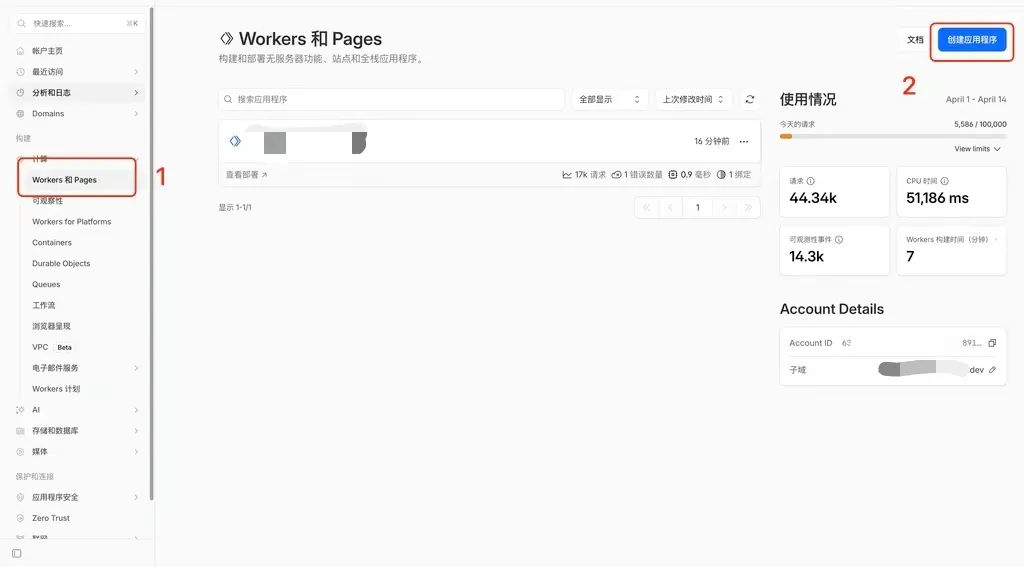Copy the Account ID with copy icon

pos(992,343)
